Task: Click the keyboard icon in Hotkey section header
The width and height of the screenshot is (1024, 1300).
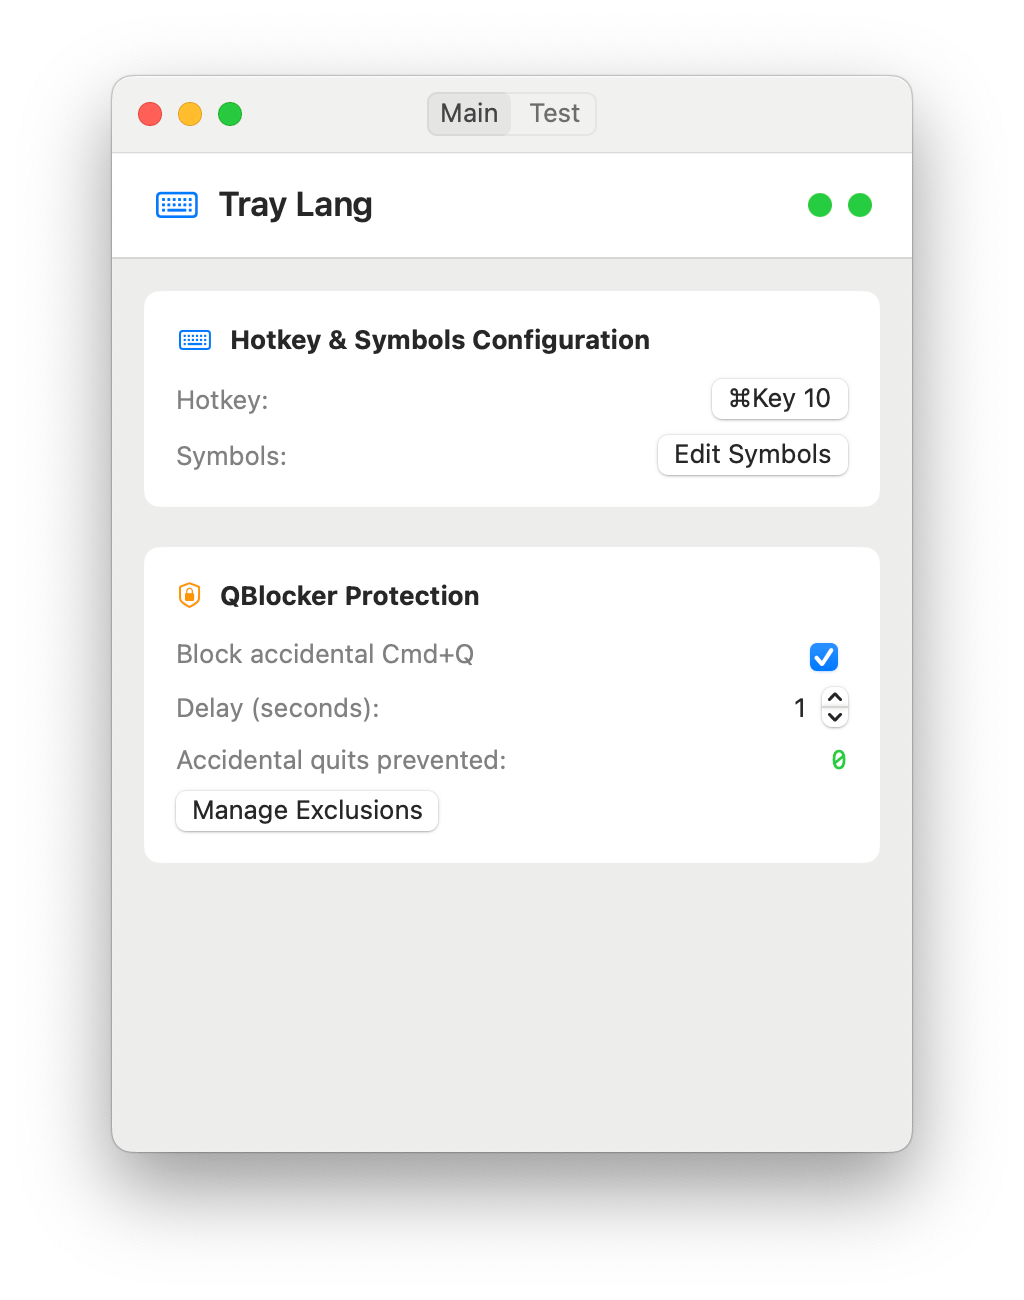Action: point(195,340)
